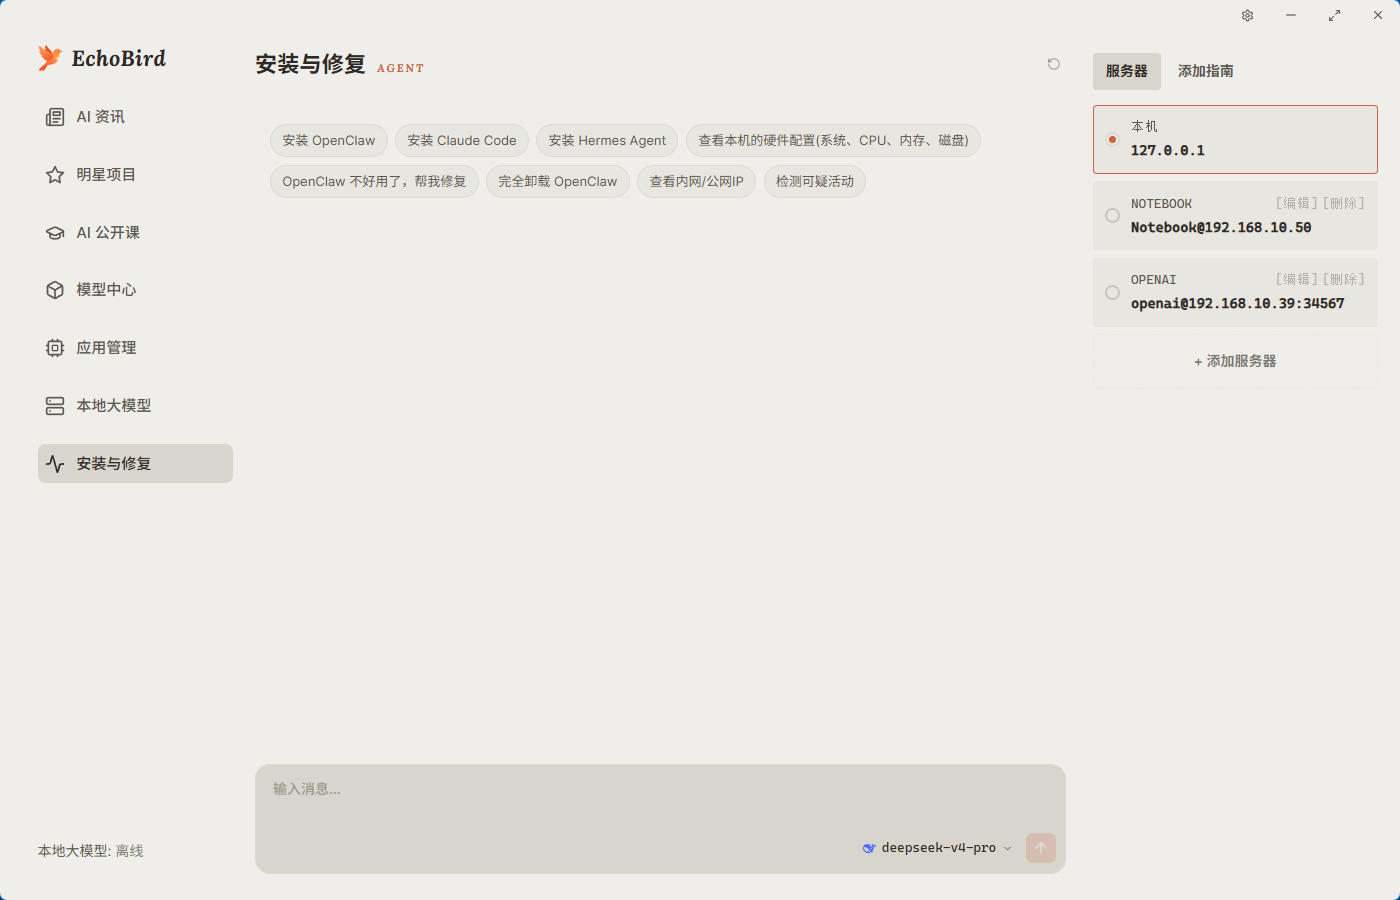
Task: Maximize the EchoBird window
Action: point(1335,16)
